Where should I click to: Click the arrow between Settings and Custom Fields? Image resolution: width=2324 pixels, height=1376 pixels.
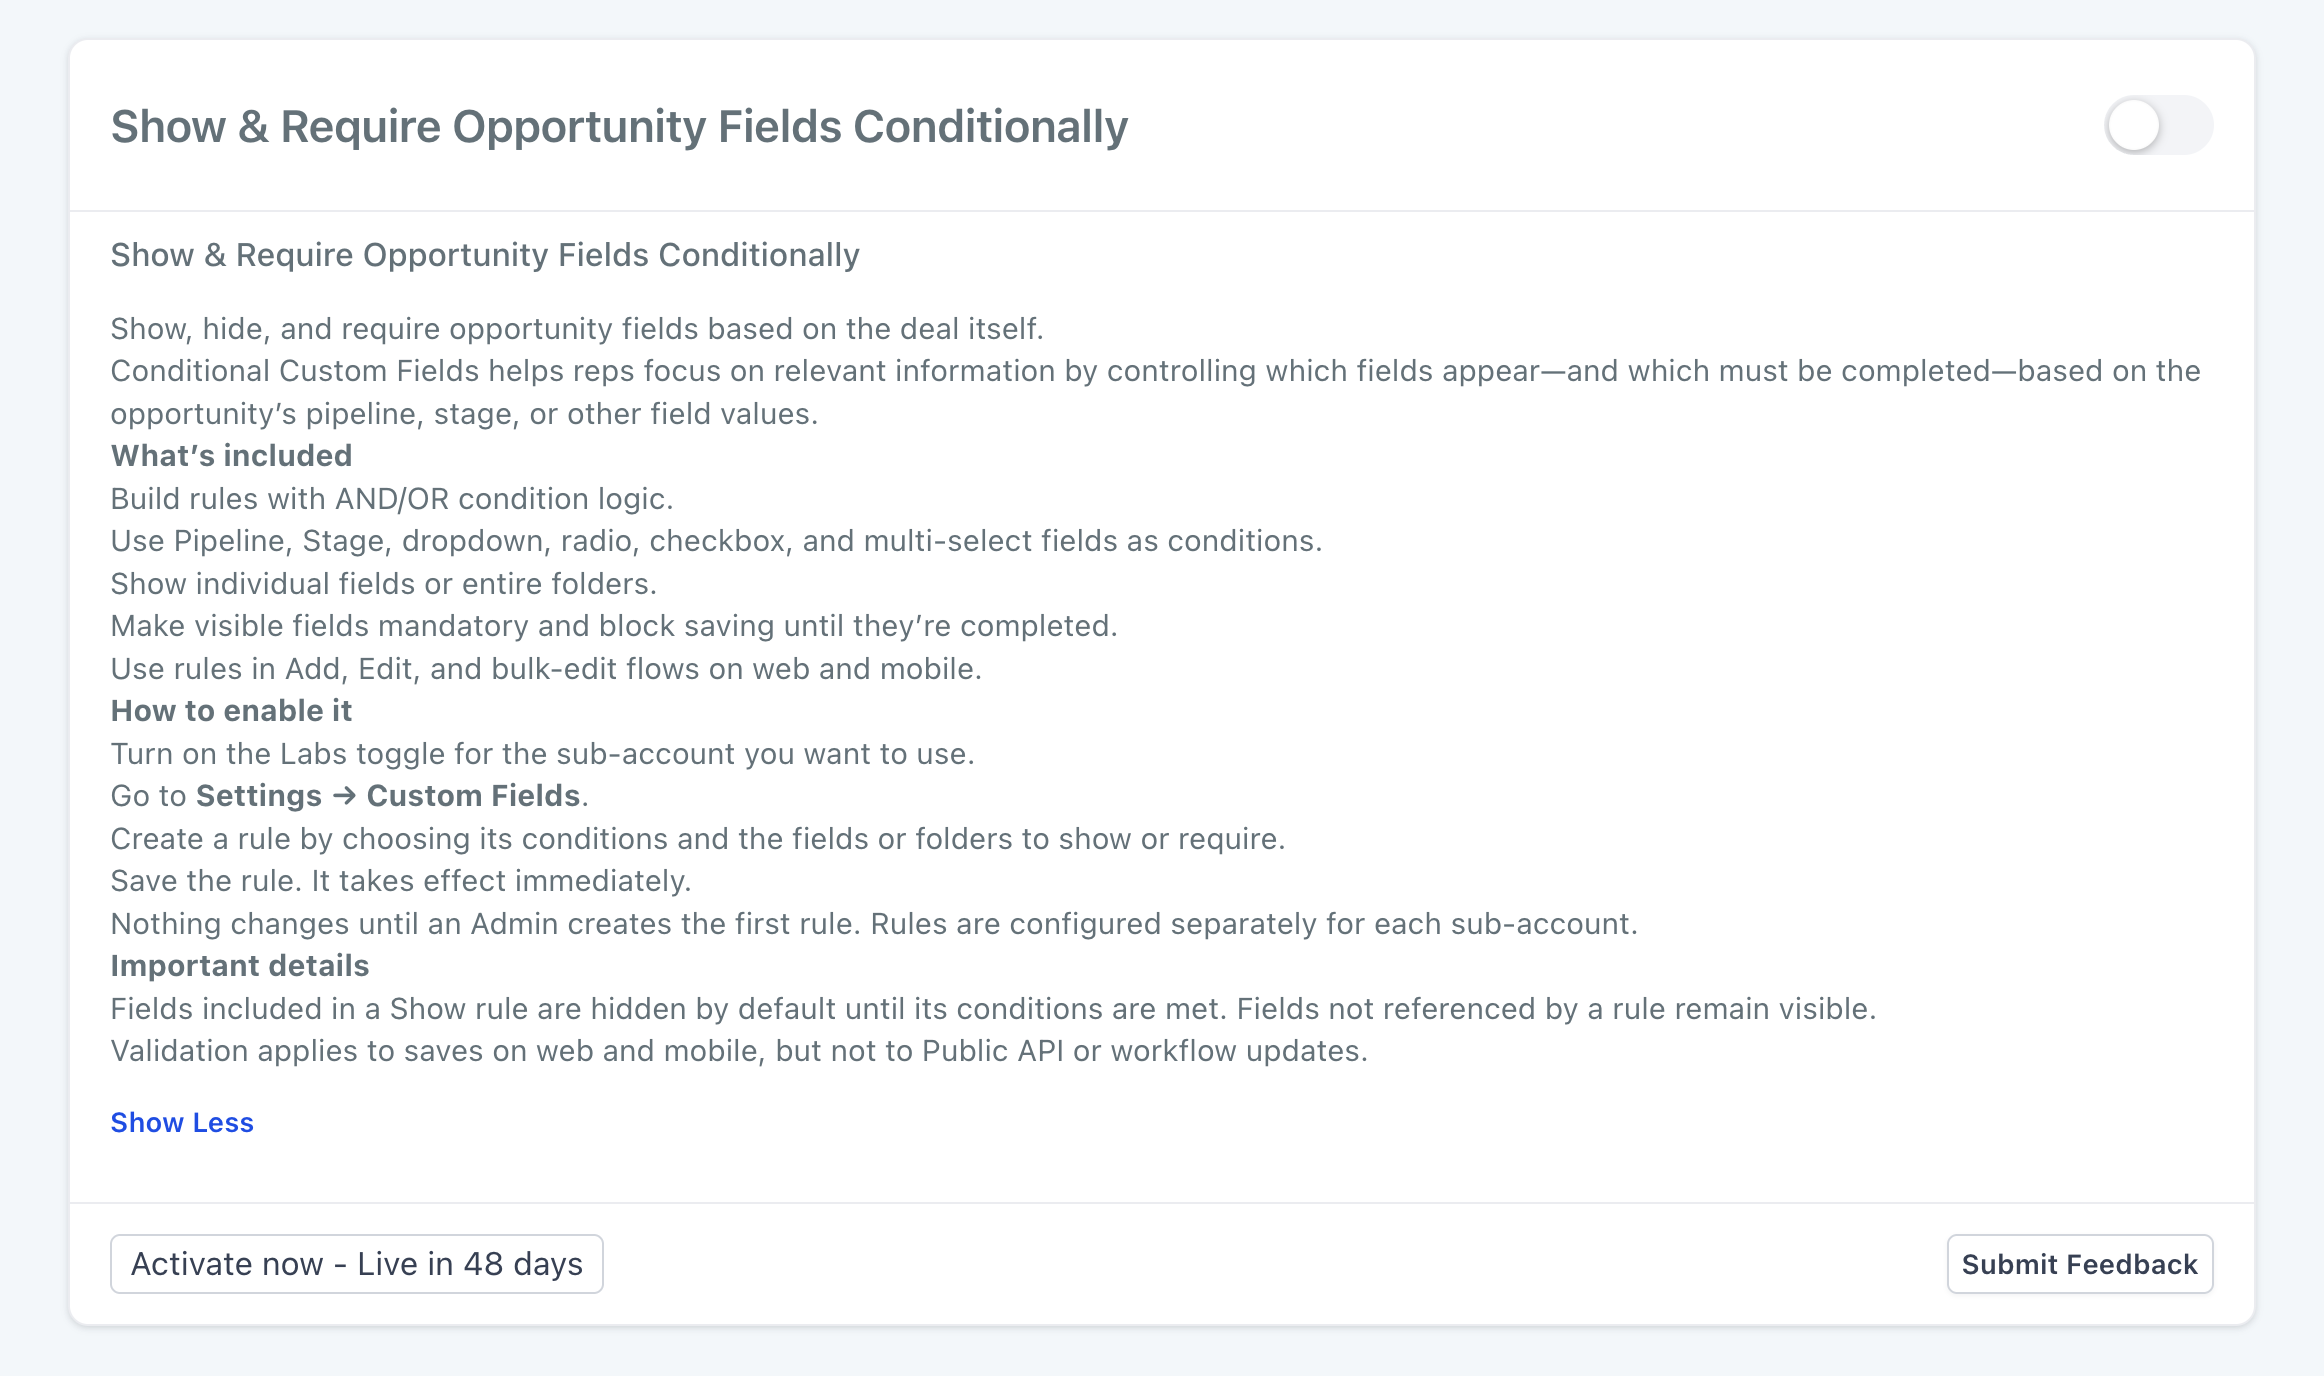(x=344, y=796)
